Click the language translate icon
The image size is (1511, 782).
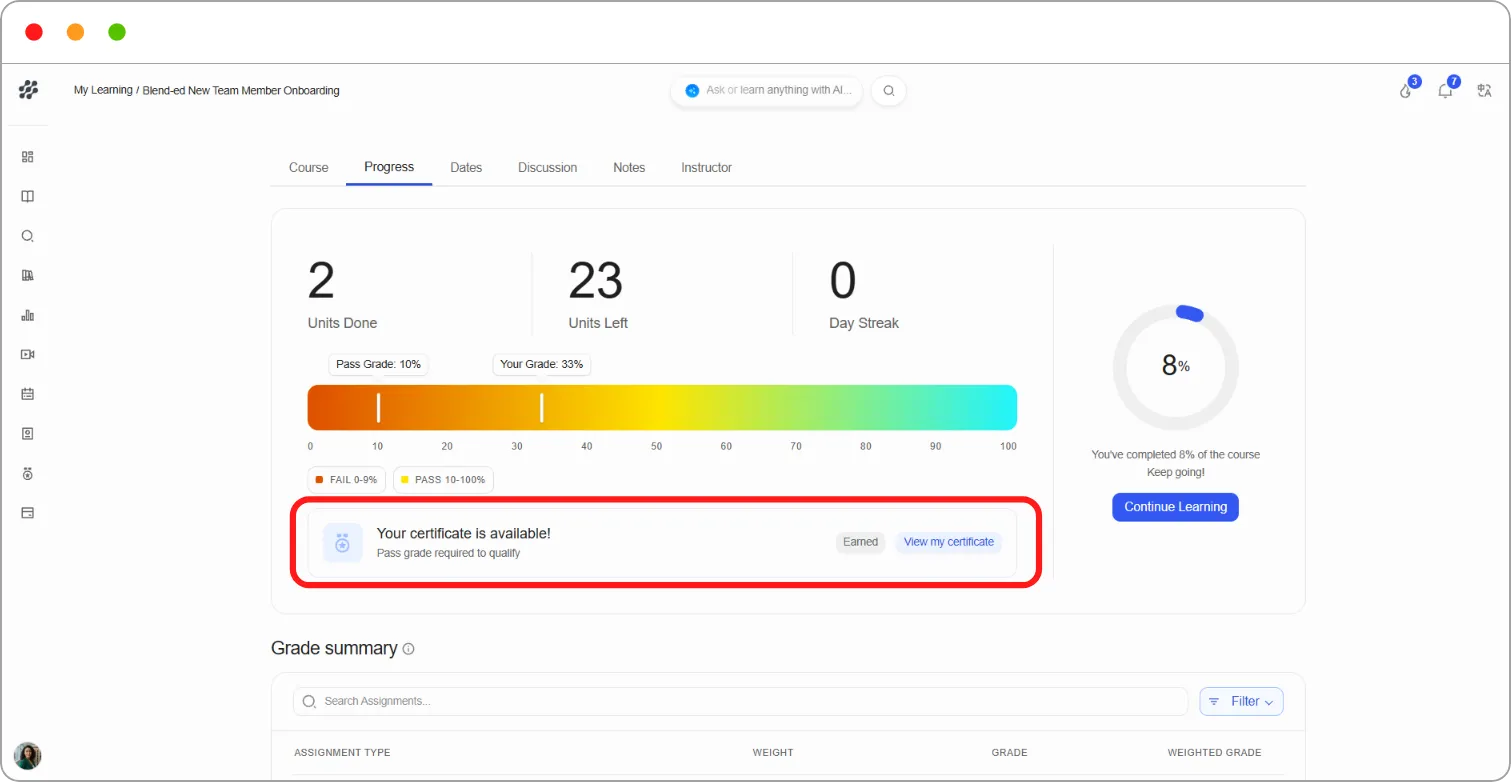point(1484,91)
